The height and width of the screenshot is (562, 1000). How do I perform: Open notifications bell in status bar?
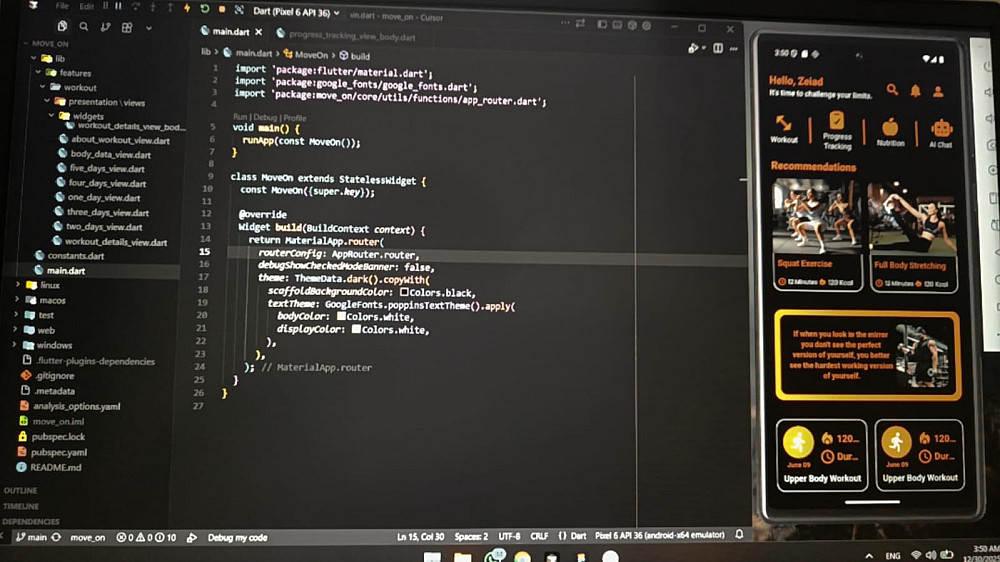[x=739, y=535]
